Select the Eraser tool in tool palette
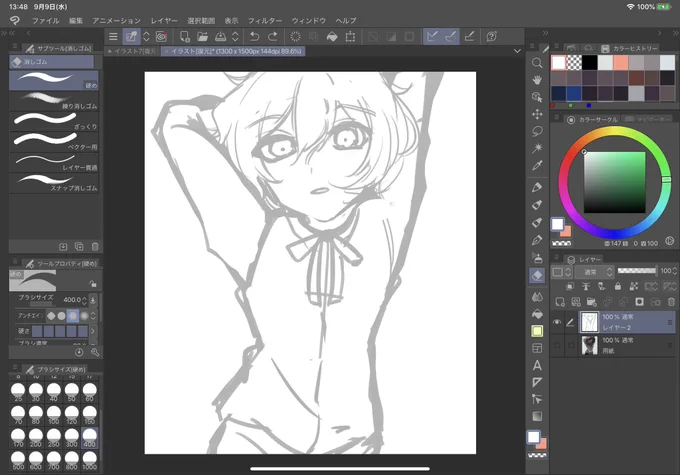The image size is (680, 475). click(x=537, y=275)
